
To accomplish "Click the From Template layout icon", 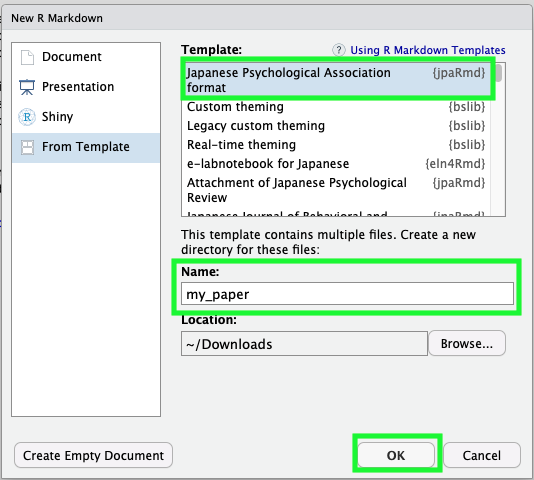I will [x=27, y=147].
